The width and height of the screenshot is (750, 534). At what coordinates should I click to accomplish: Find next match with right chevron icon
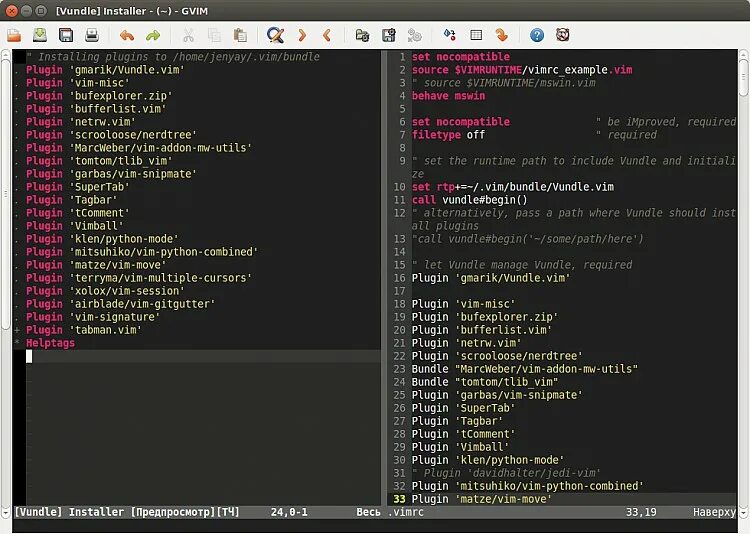(302, 35)
